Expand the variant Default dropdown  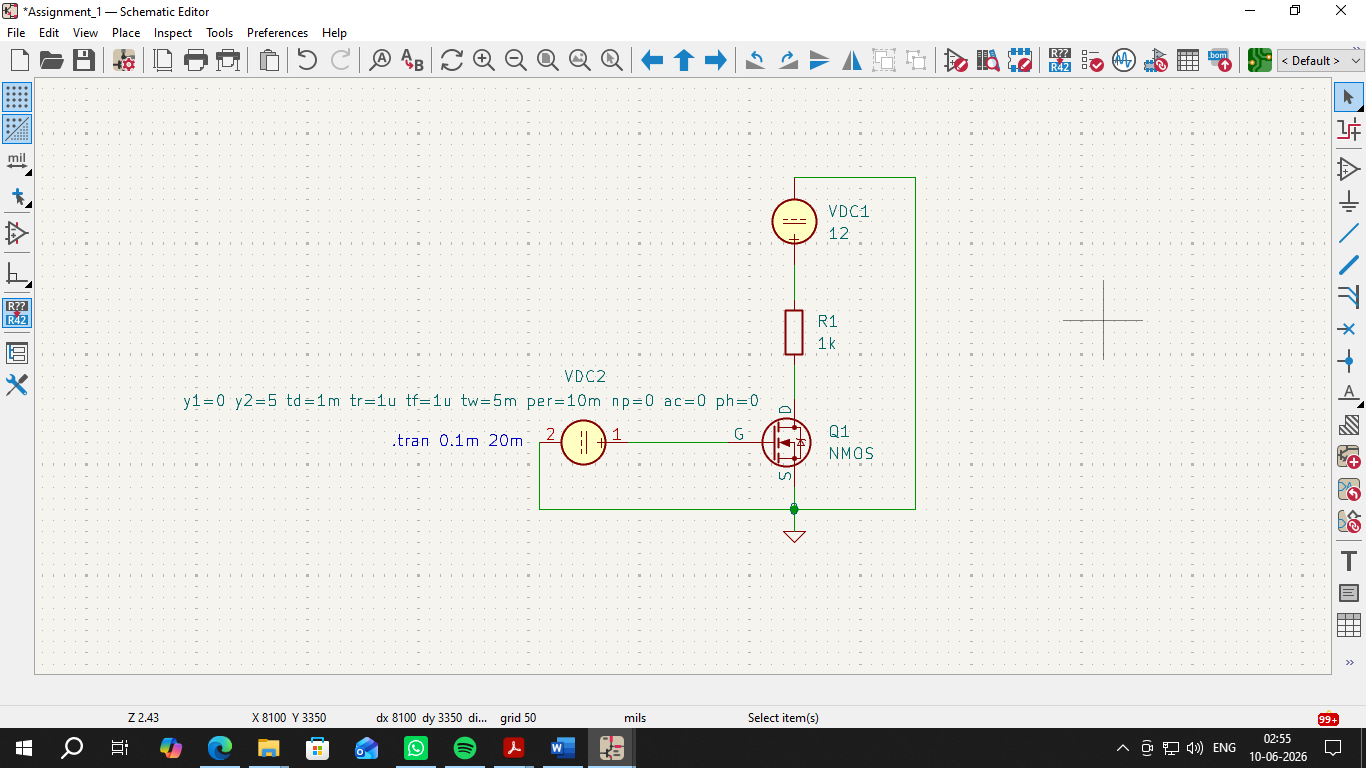[1320, 60]
